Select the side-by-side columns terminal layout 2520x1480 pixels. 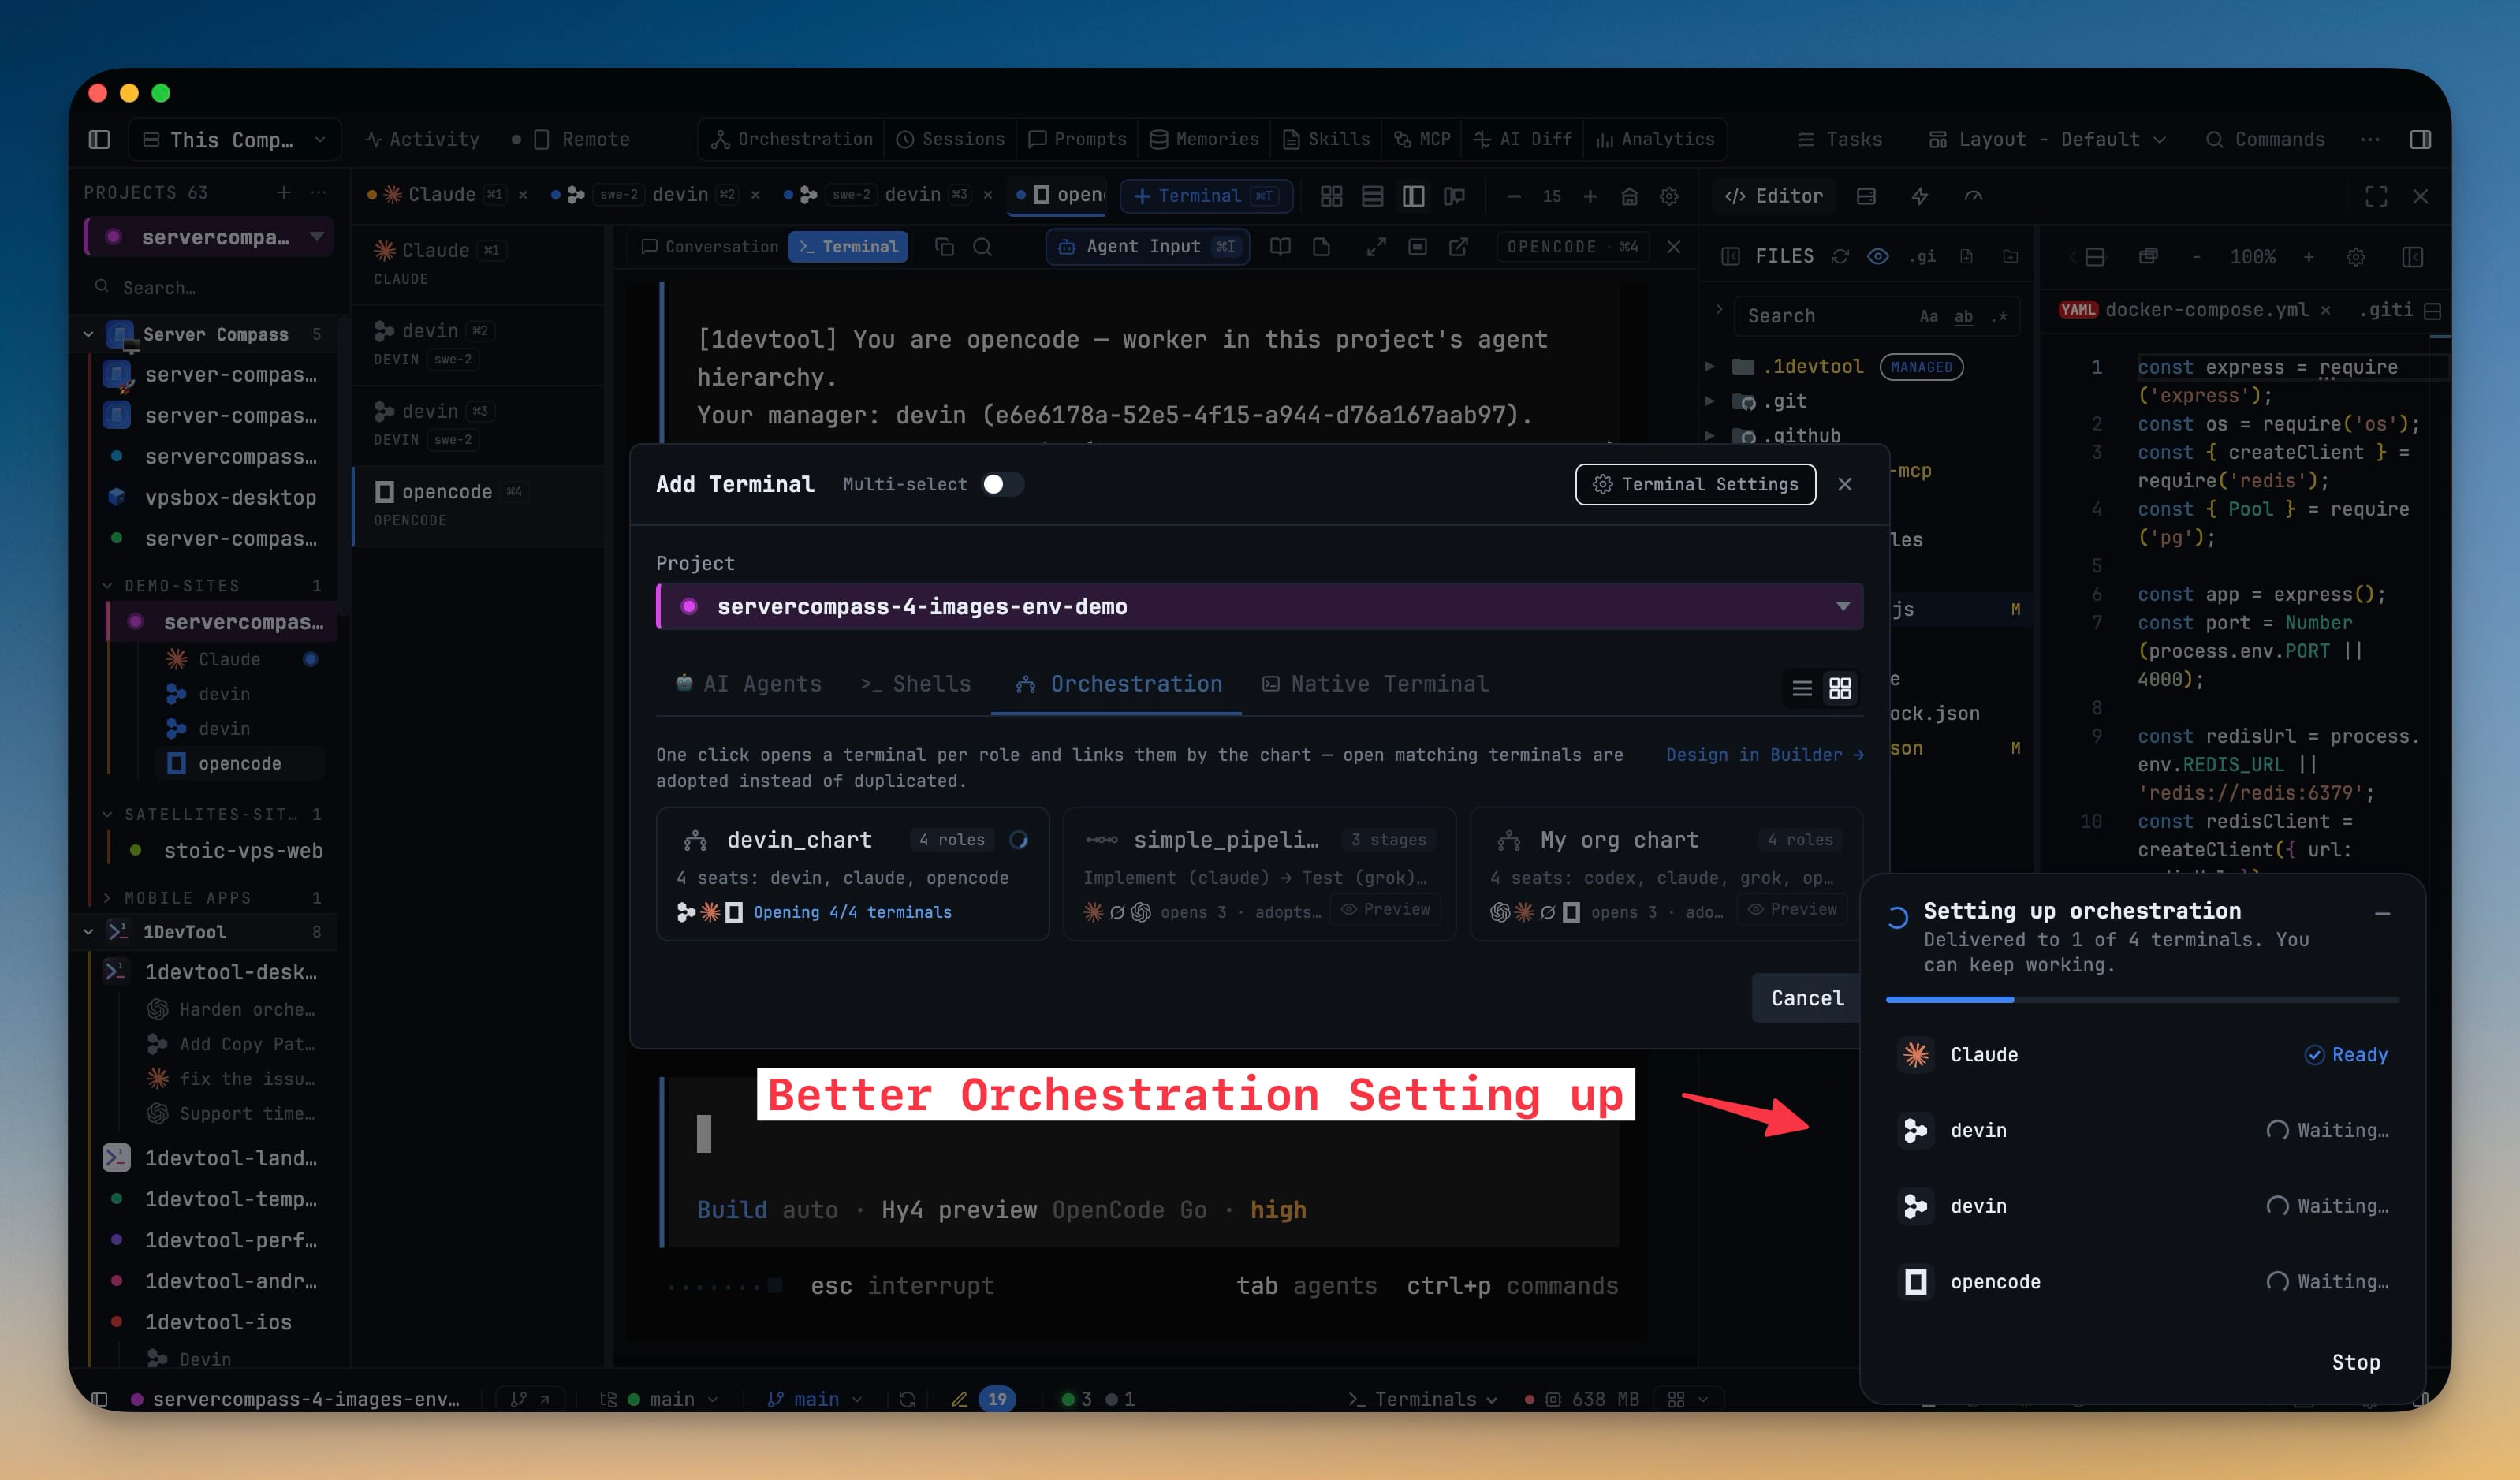[1413, 196]
